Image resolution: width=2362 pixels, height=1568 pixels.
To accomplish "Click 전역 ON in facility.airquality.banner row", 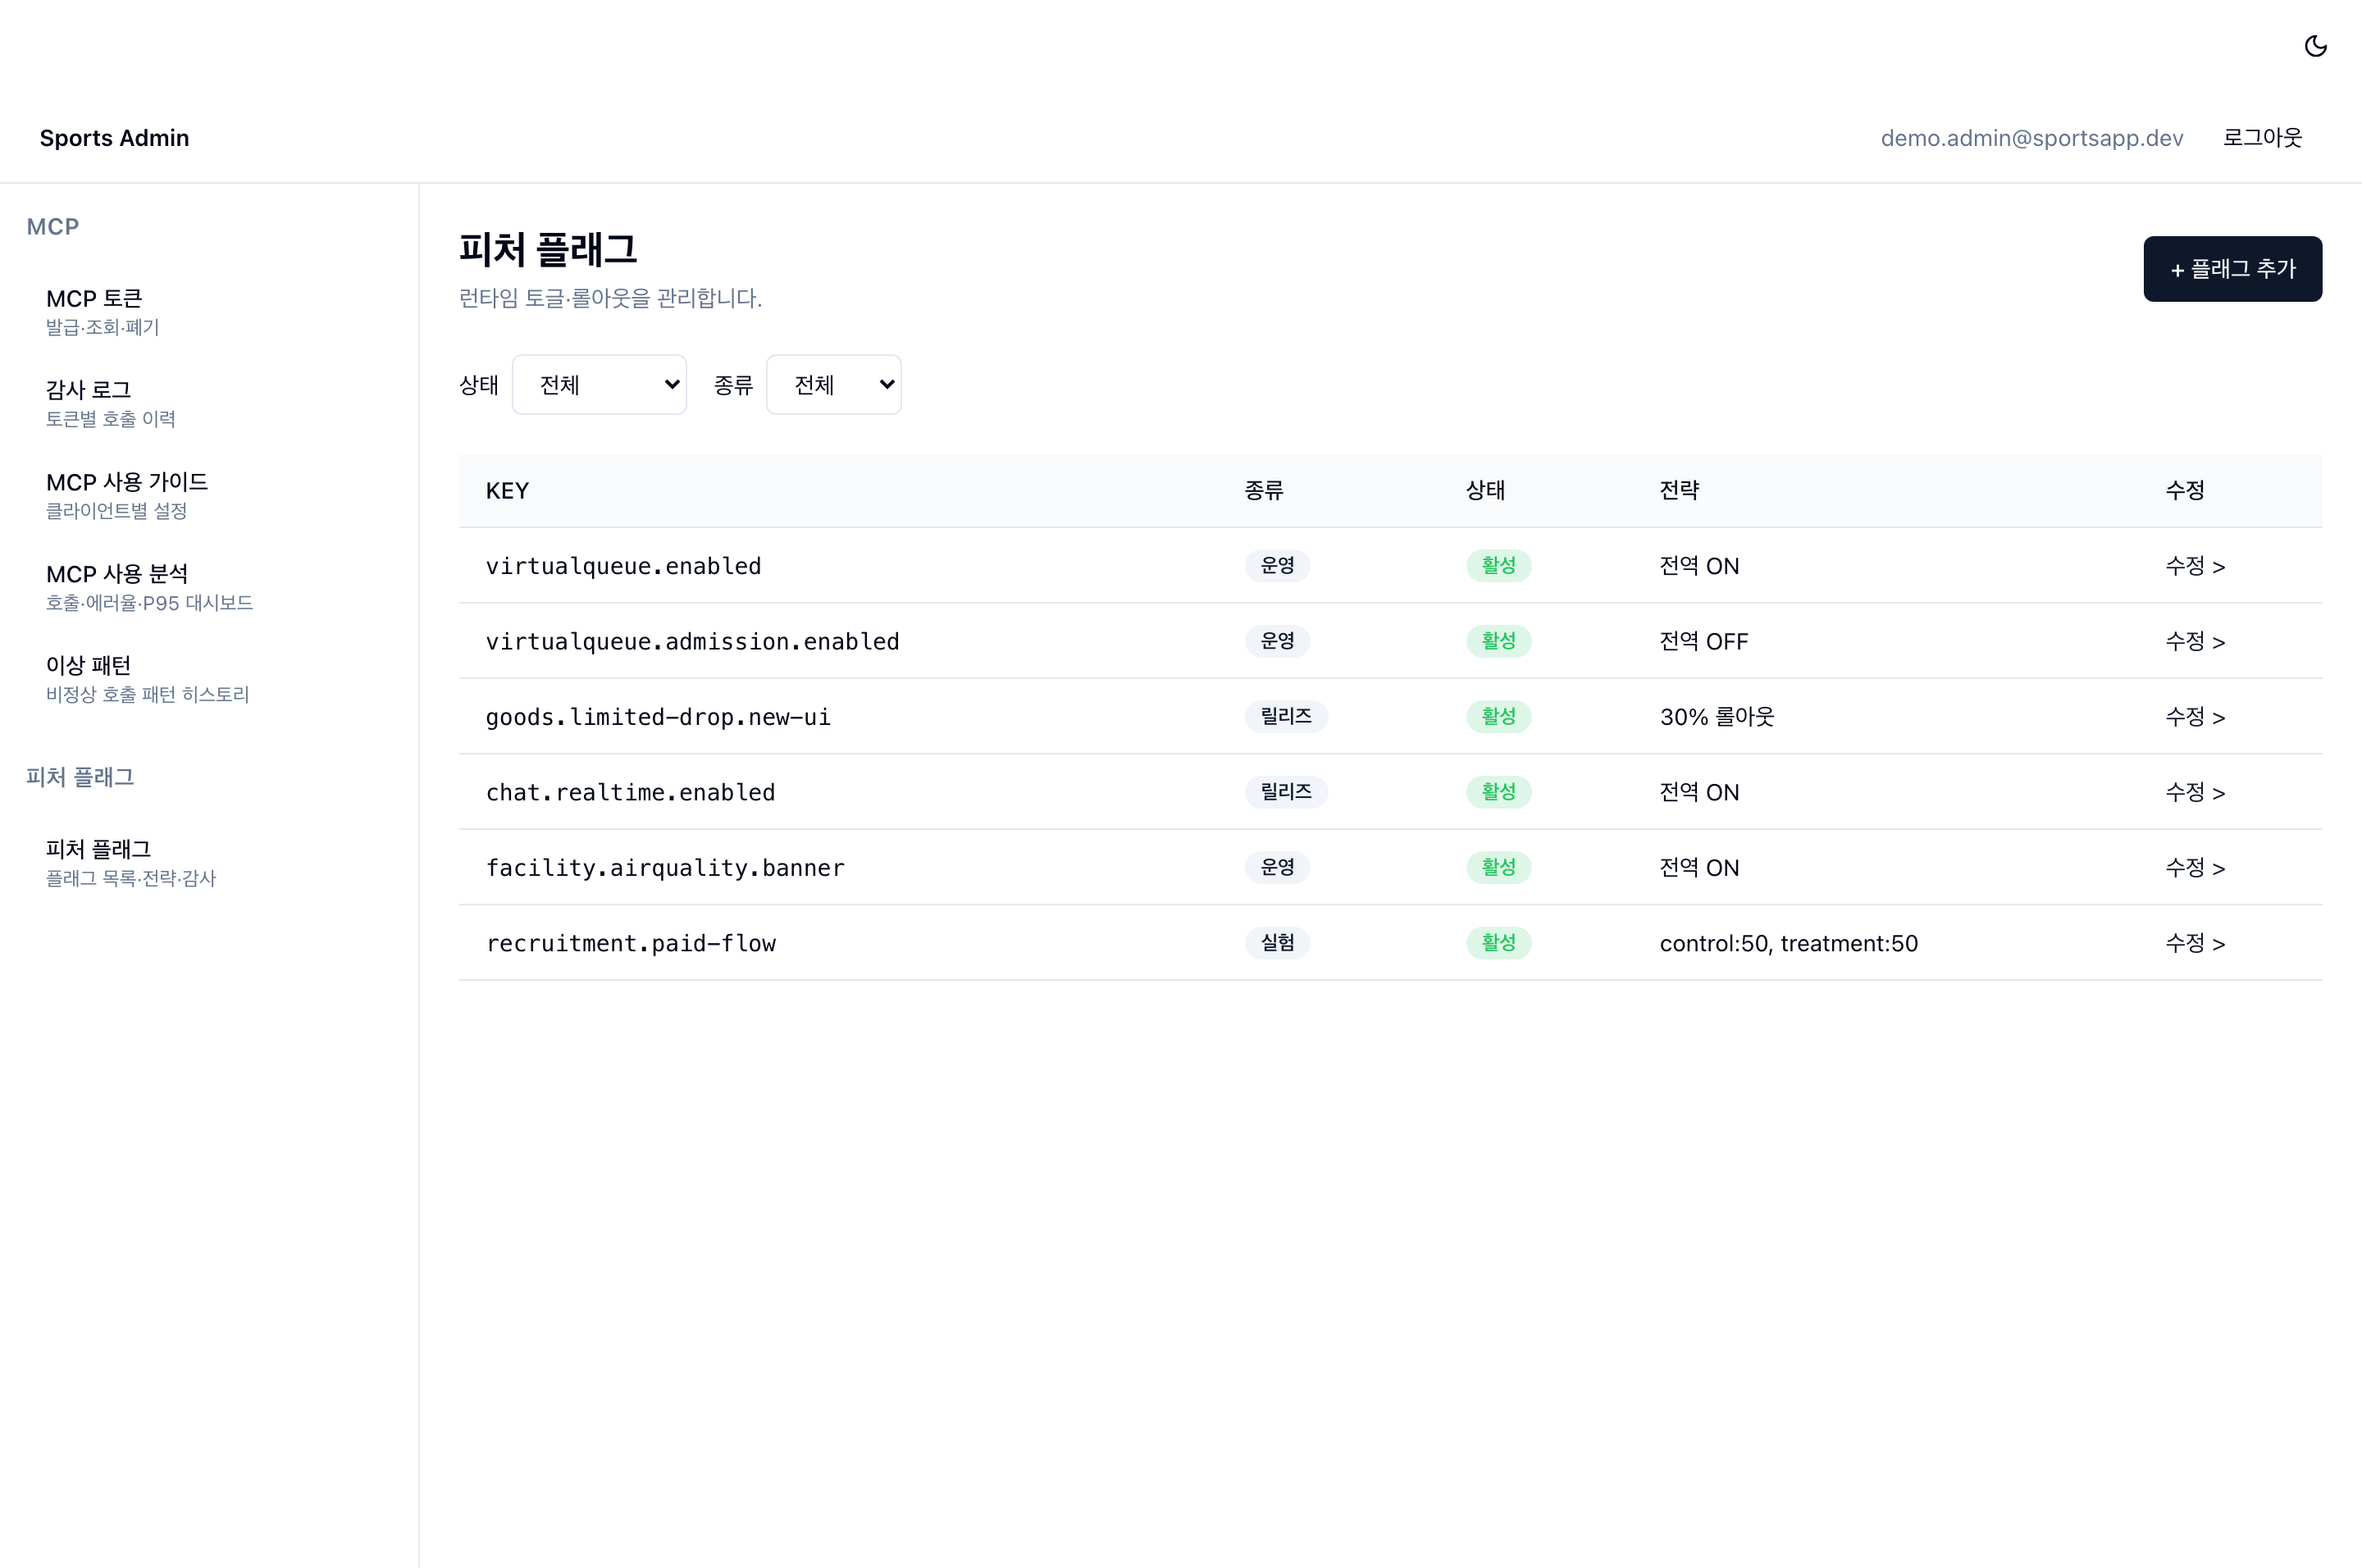I will 1699,868.
